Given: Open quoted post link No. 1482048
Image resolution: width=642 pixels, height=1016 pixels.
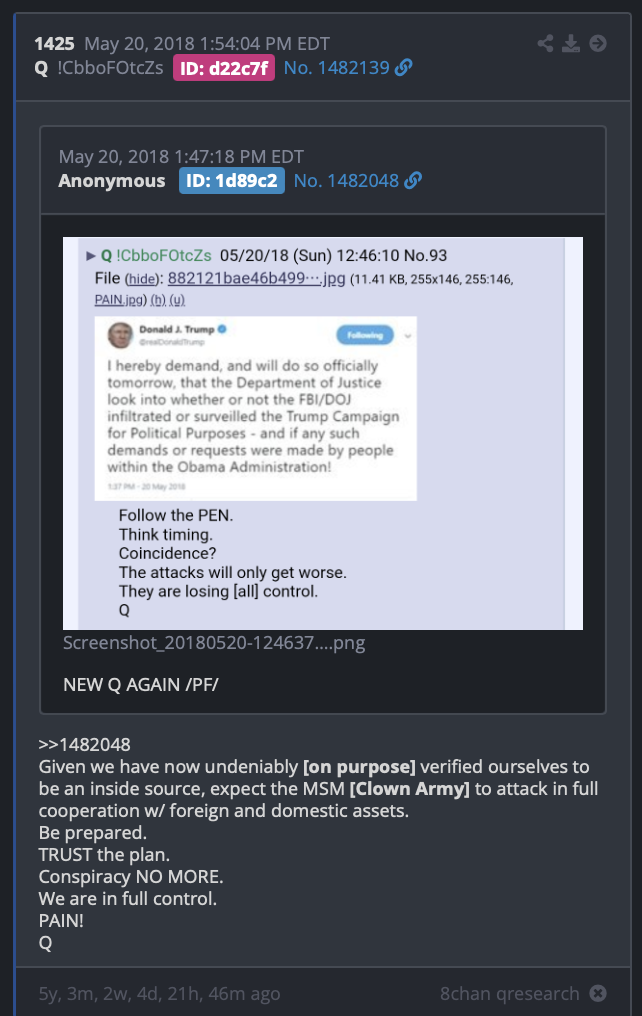Looking at the screenshot, I should point(347,181).
